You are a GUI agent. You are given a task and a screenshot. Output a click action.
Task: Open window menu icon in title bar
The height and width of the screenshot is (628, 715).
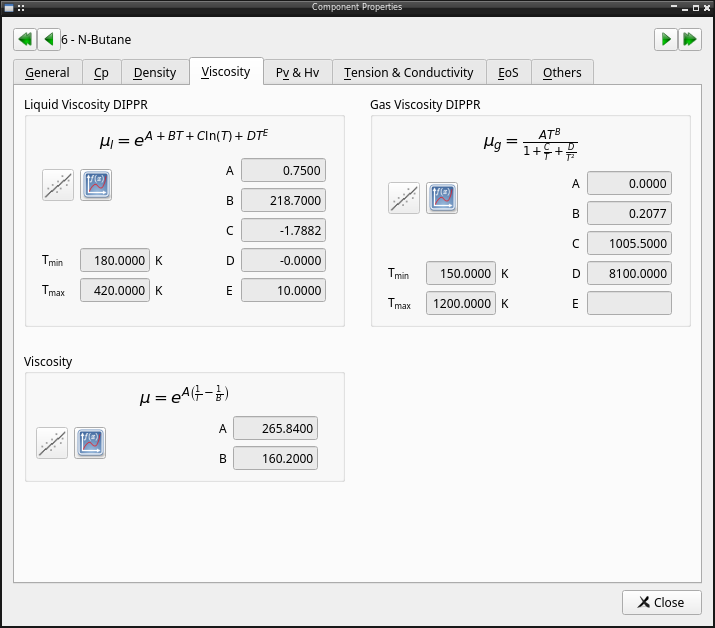(9, 8)
